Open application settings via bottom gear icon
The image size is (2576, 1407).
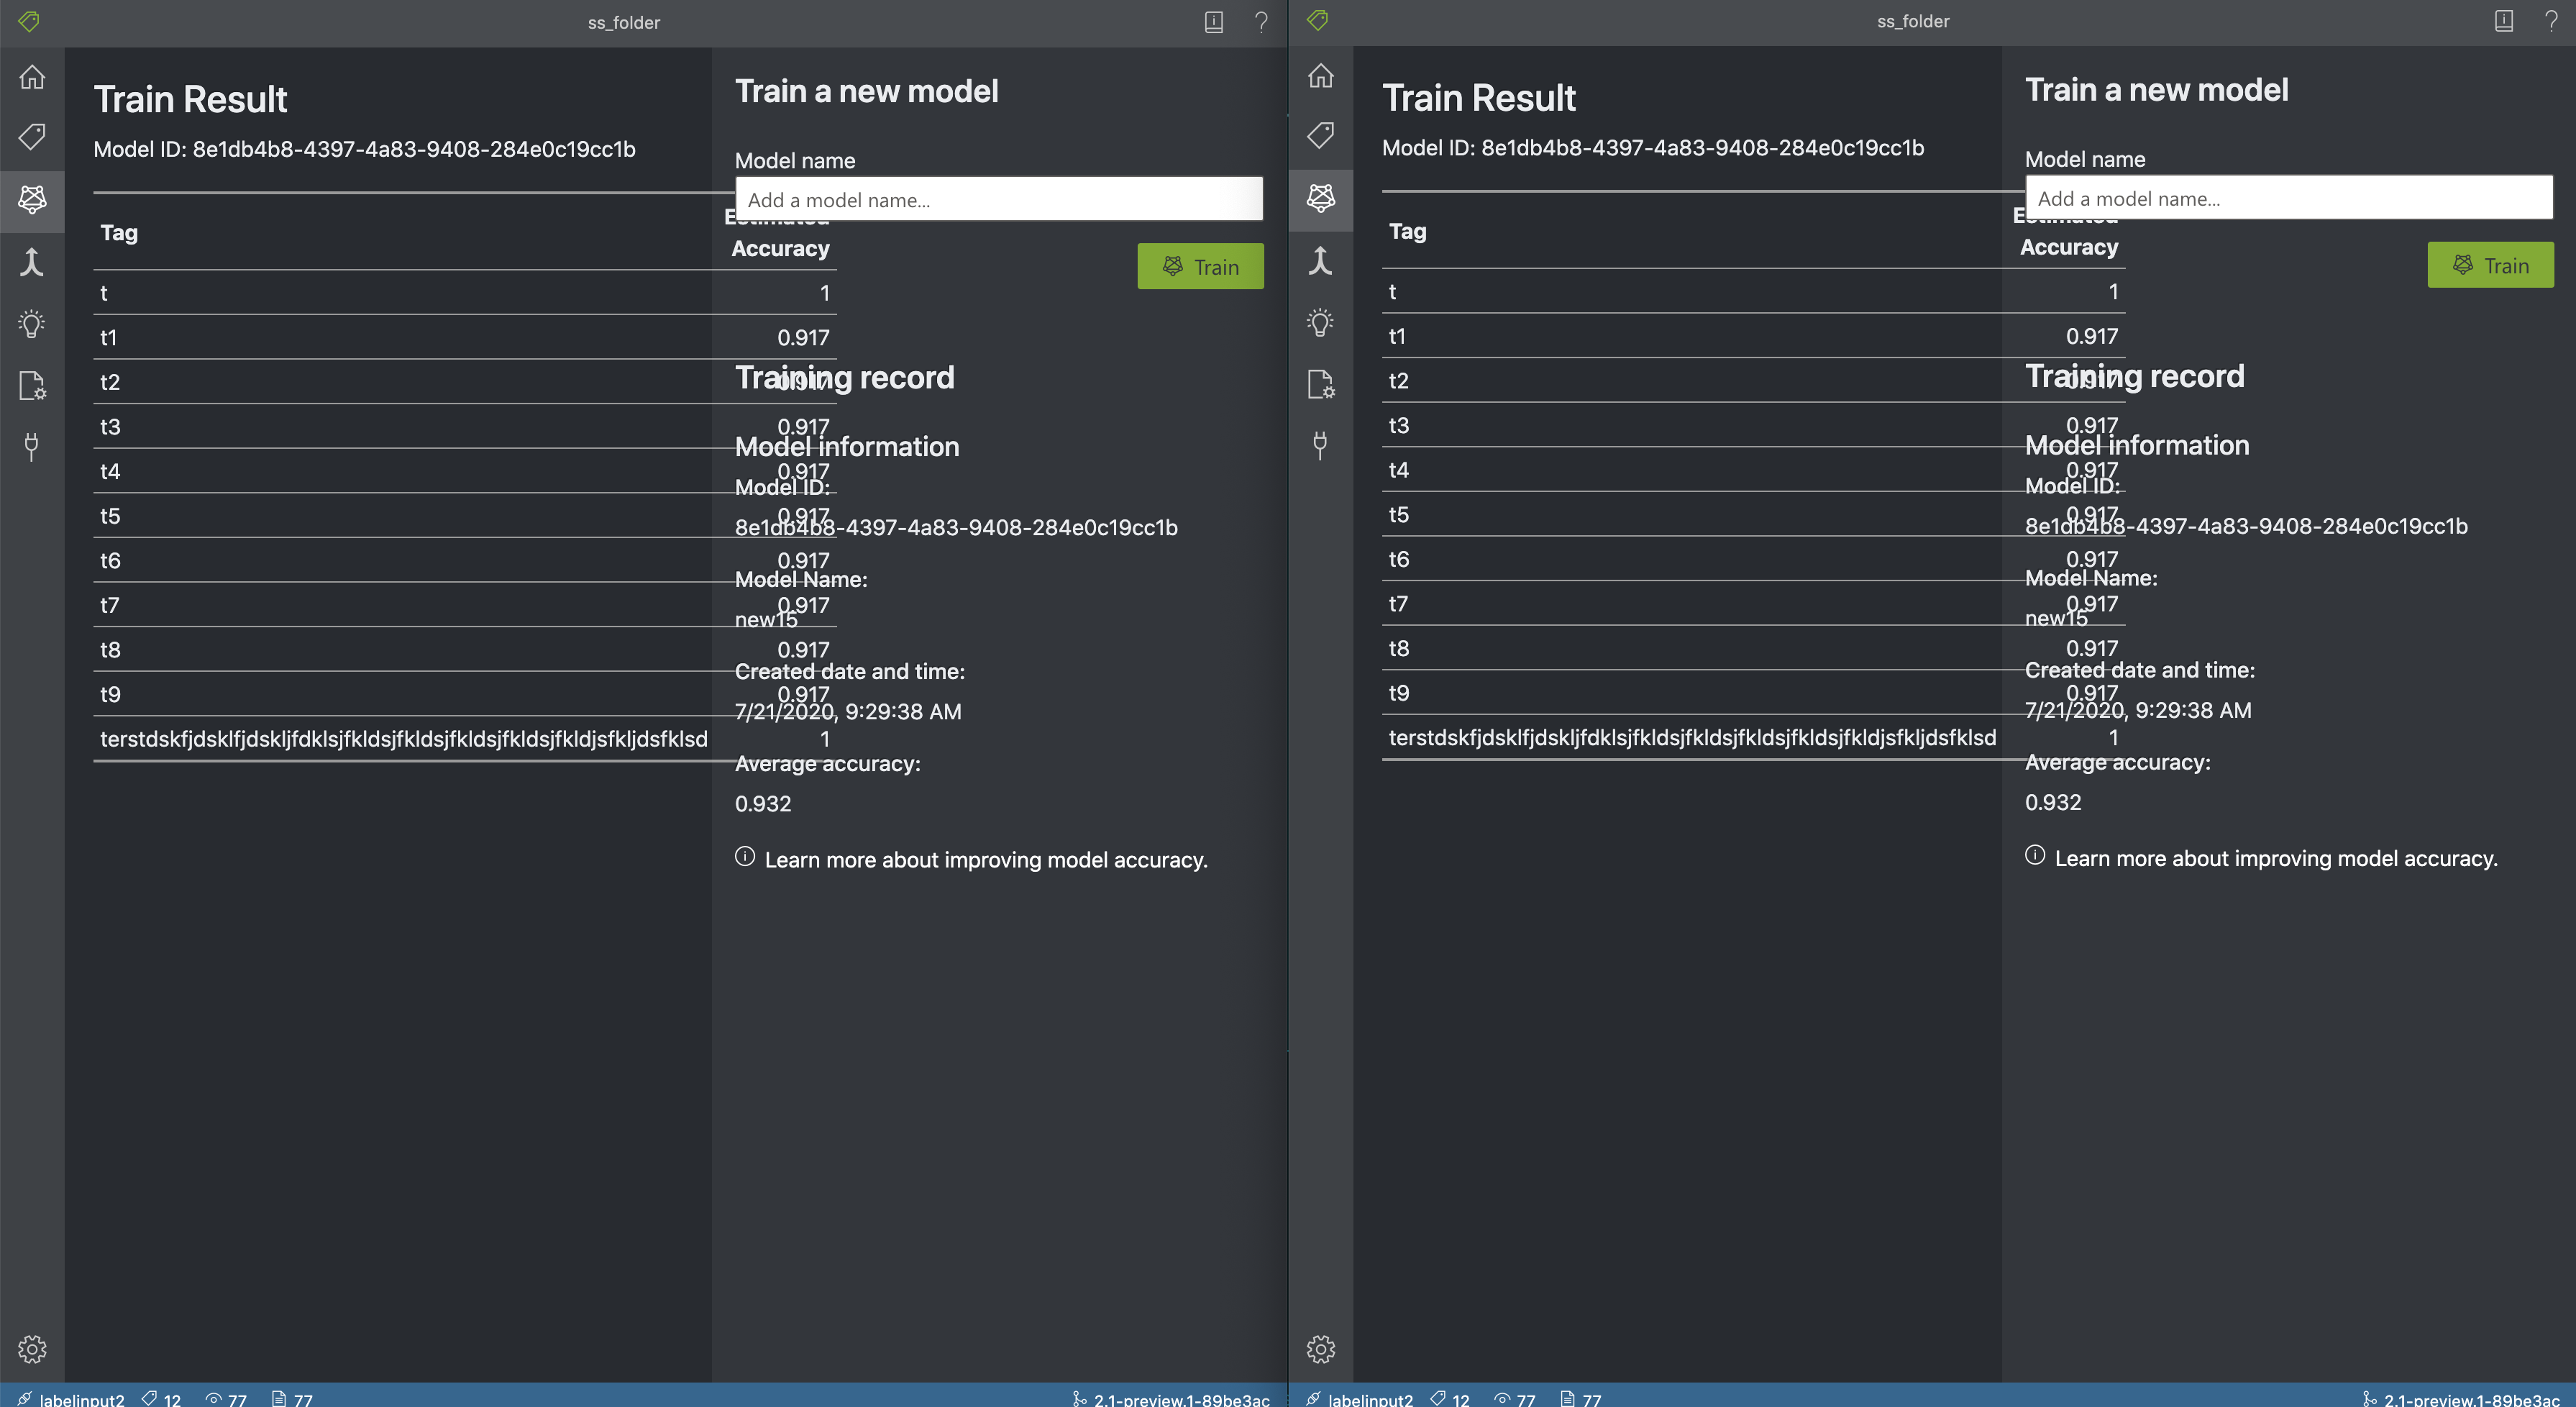[x=32, y=1348]
